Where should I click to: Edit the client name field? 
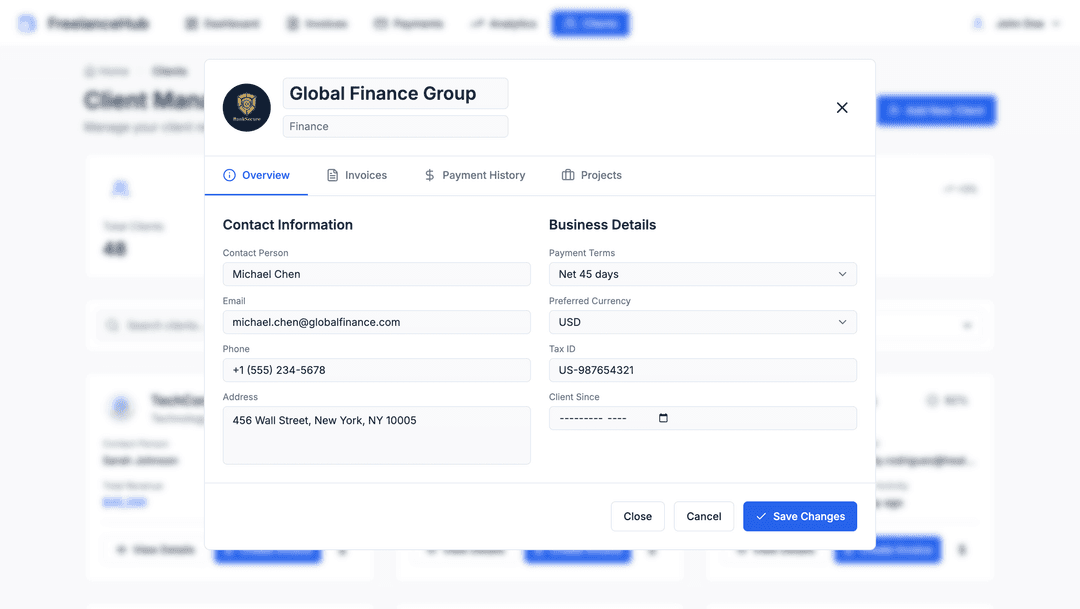395,94
